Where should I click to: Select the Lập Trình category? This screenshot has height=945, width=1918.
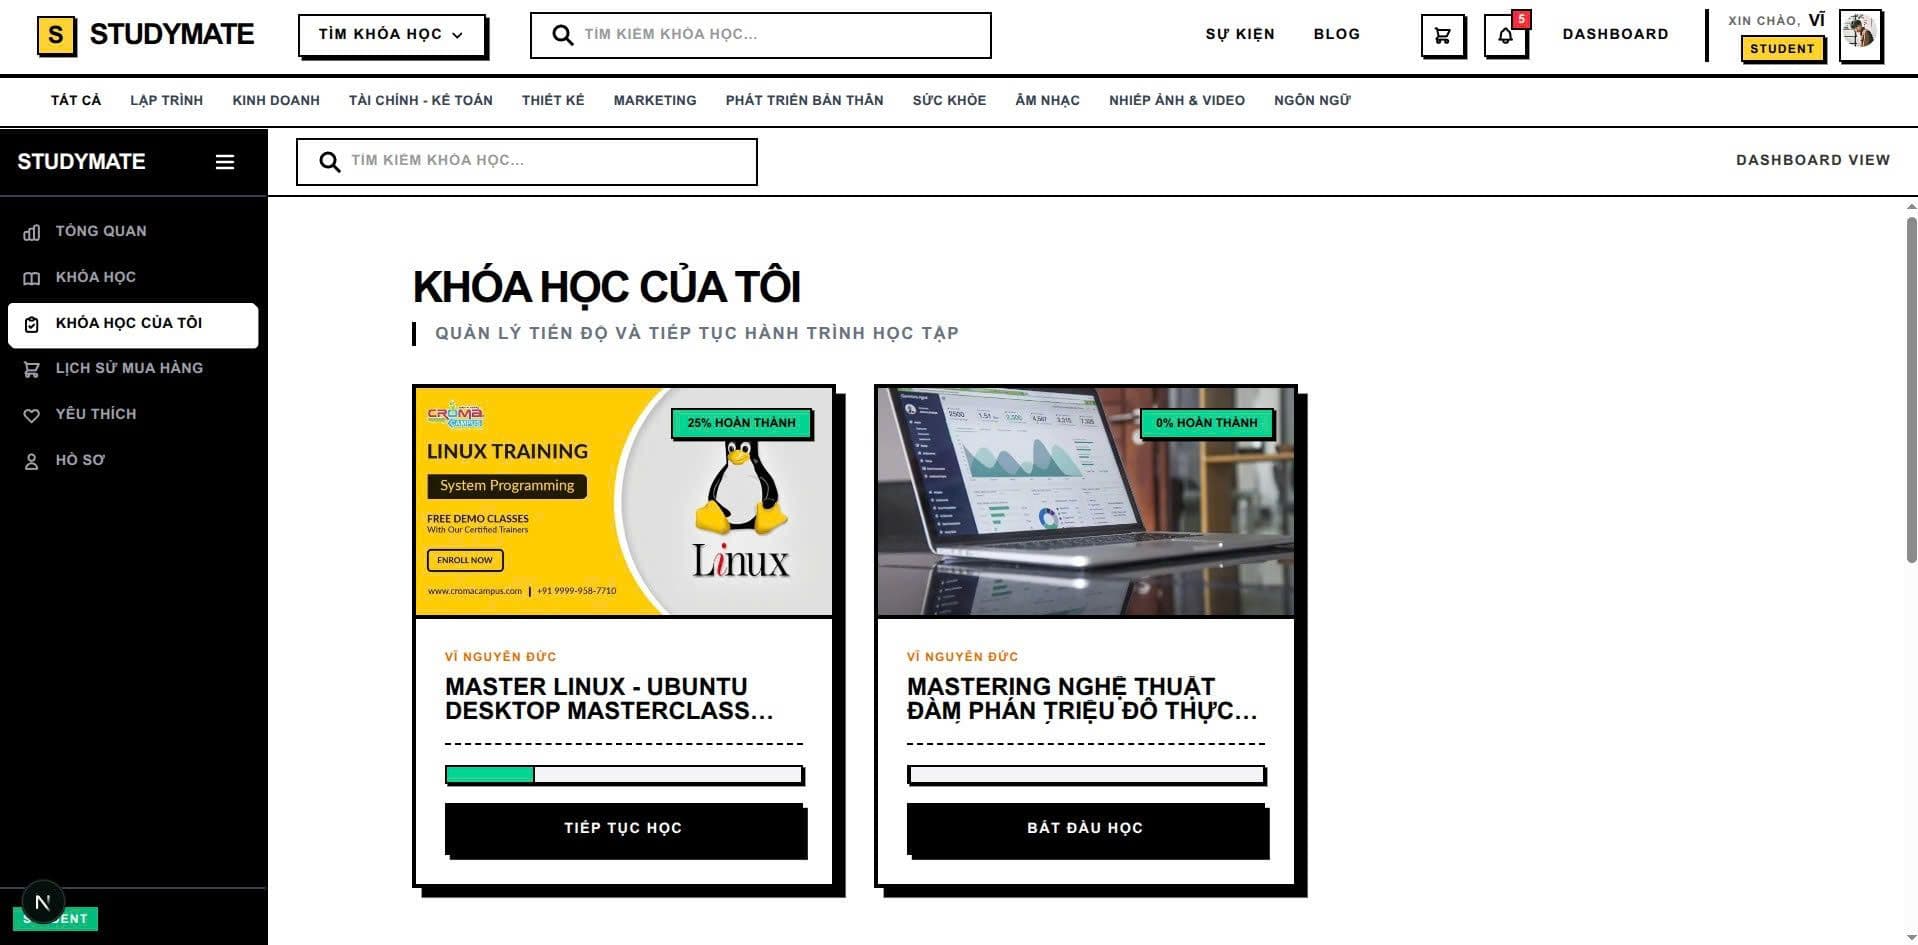(x=167, y=100)
